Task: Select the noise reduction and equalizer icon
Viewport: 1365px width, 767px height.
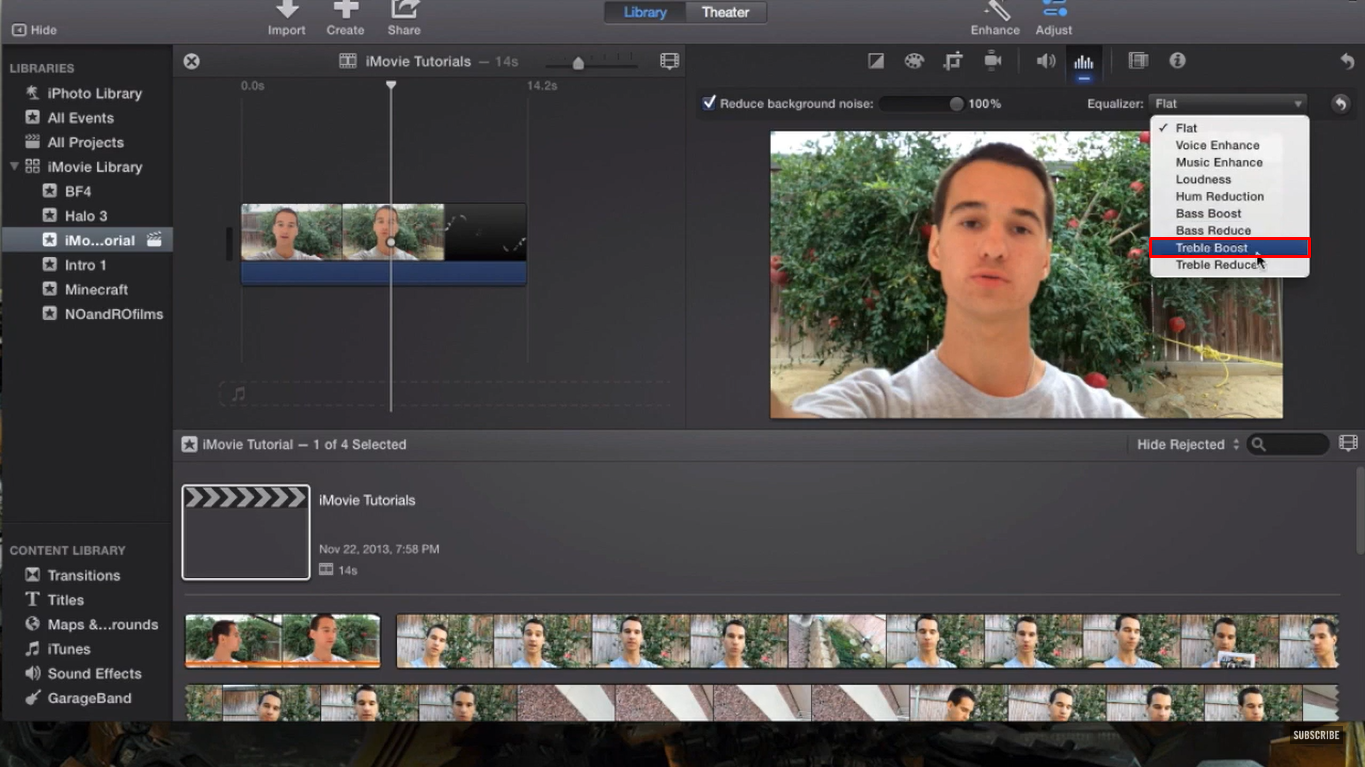Action: click(1084, 62)
